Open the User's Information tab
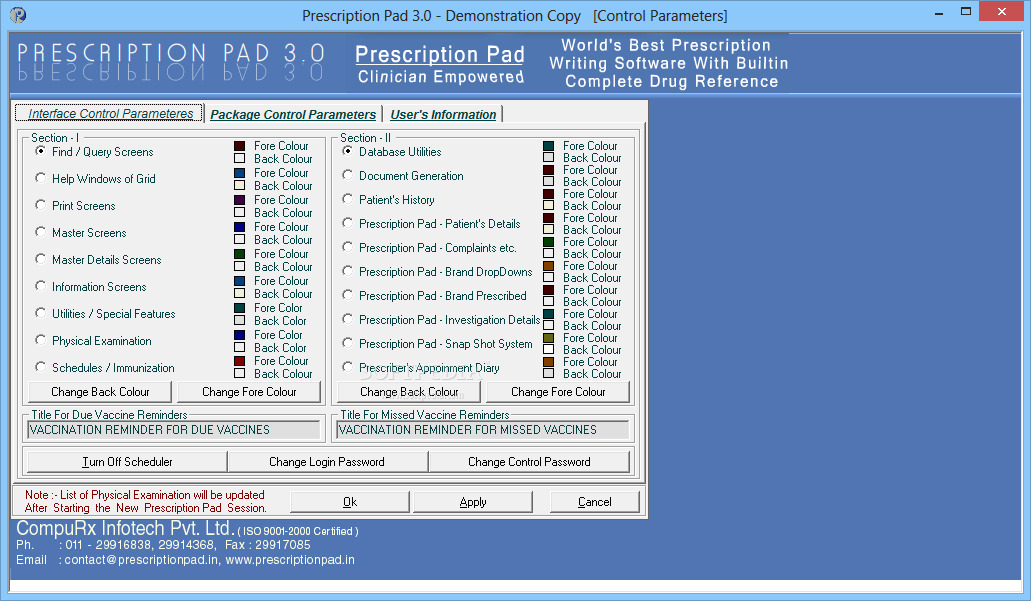The image size is (1031, 601). [443, 114]
